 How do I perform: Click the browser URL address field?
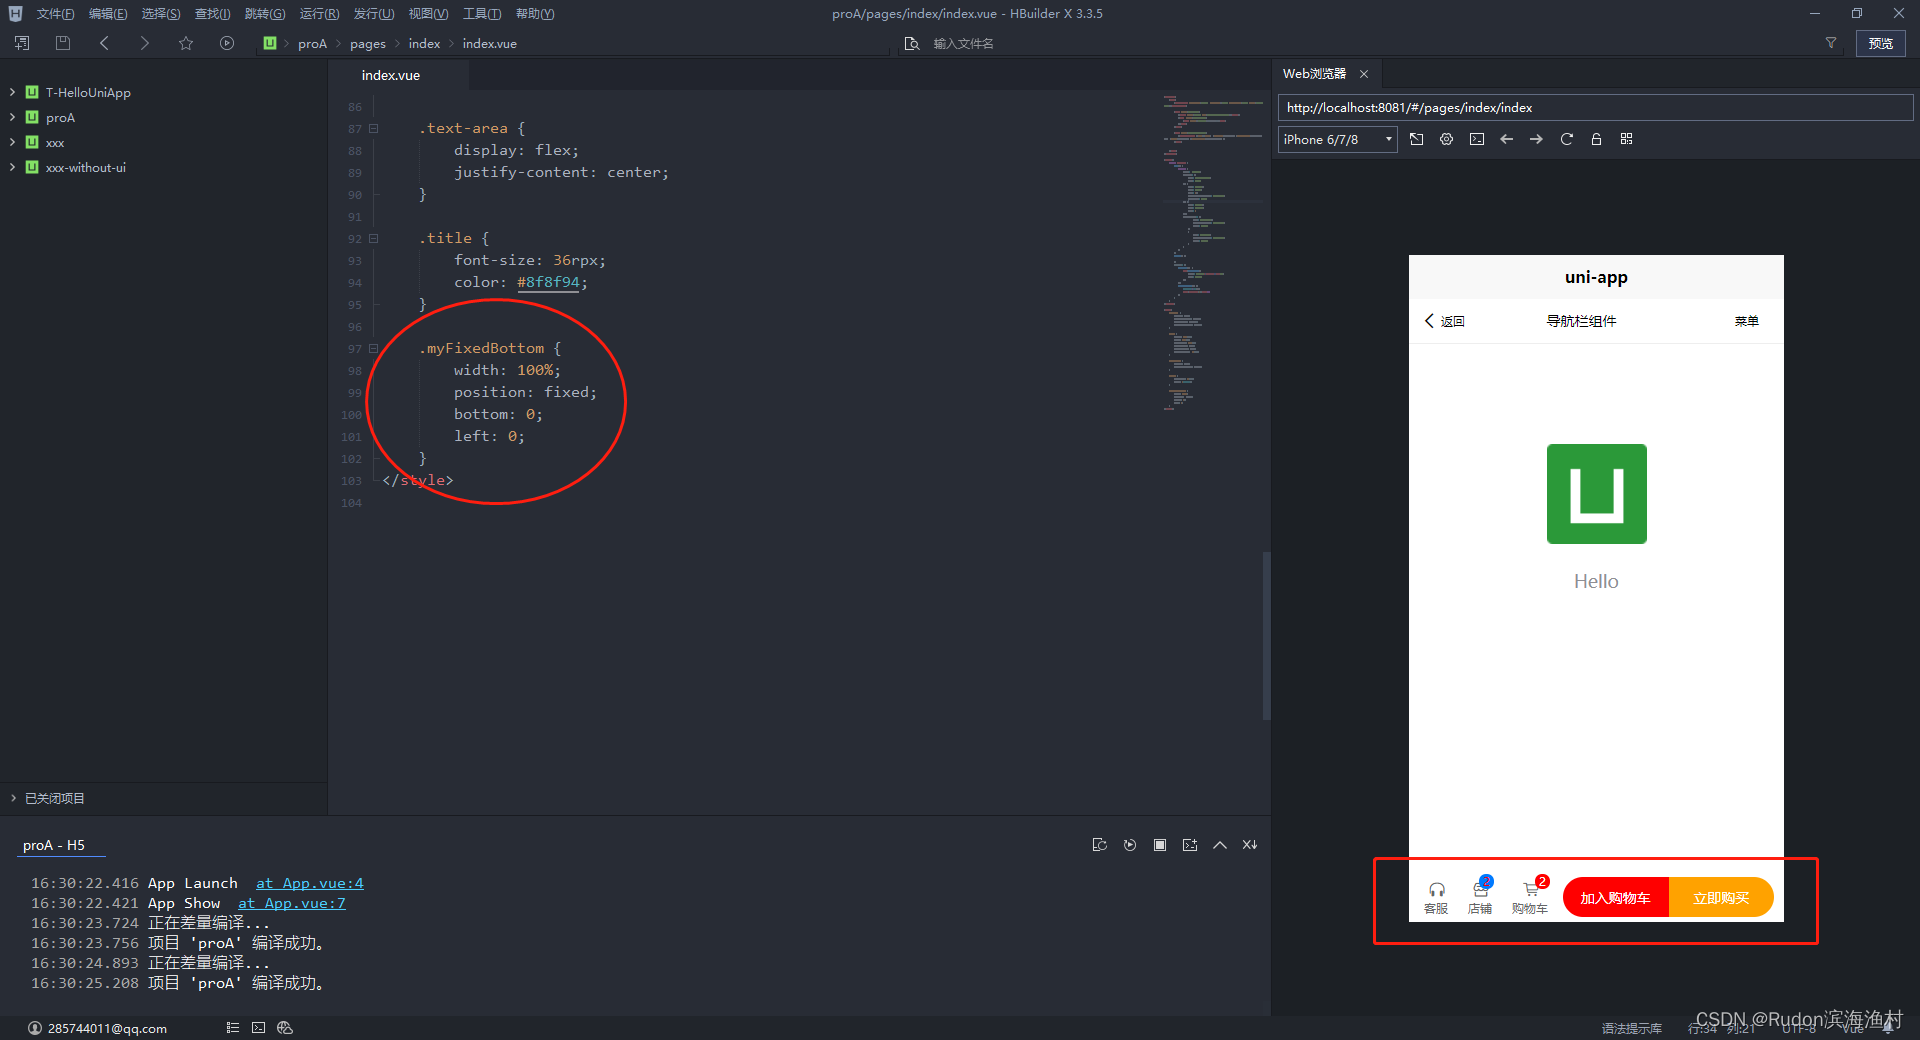point(1595,107)
